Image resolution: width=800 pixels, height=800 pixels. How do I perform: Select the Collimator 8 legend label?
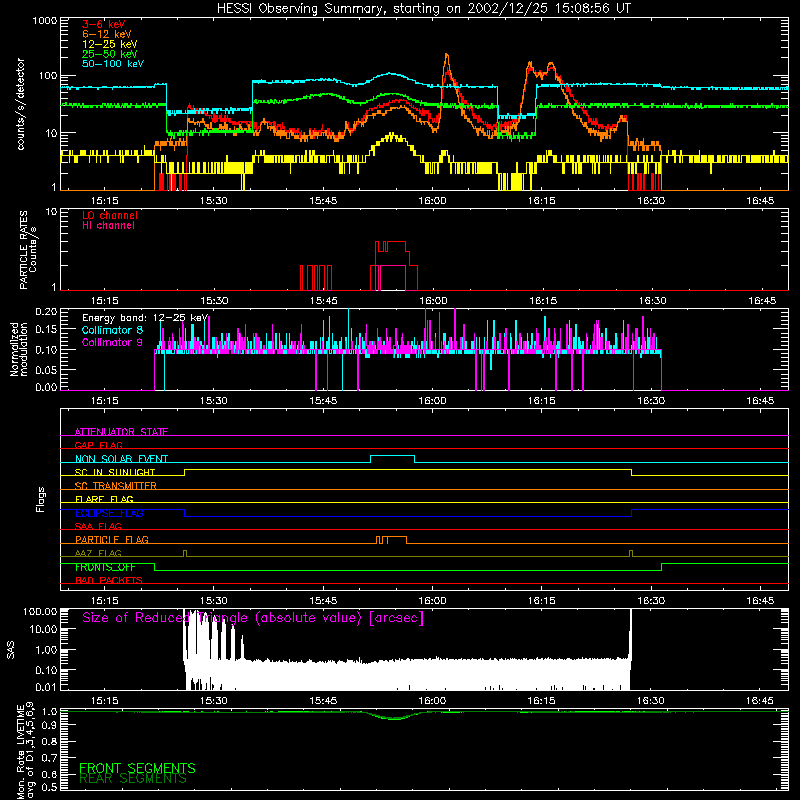(112, 330)
